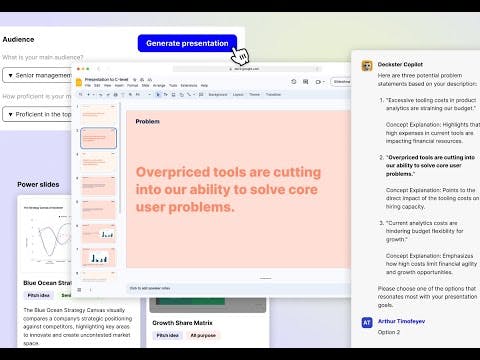Screen dimensions: 480x360
Task: Select the text box tool
Action: 166,95
